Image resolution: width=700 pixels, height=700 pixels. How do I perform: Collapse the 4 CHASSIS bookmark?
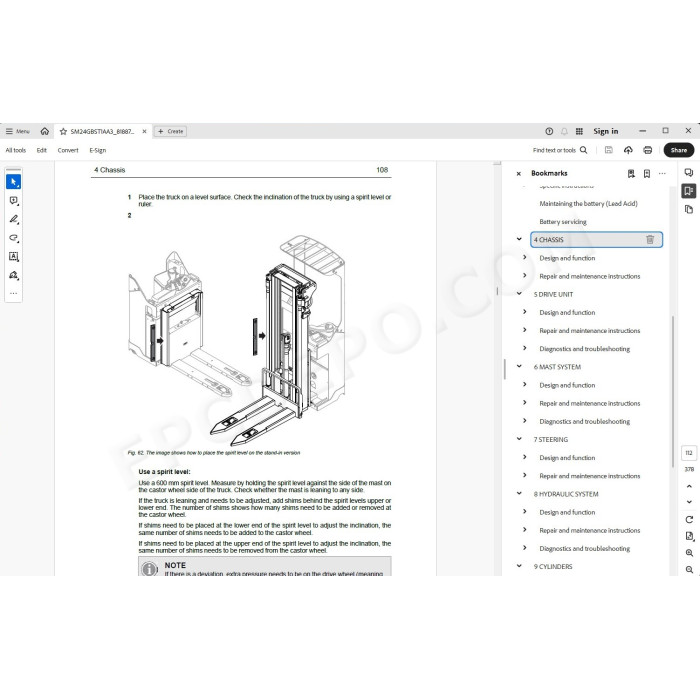(x=519, y=239)
